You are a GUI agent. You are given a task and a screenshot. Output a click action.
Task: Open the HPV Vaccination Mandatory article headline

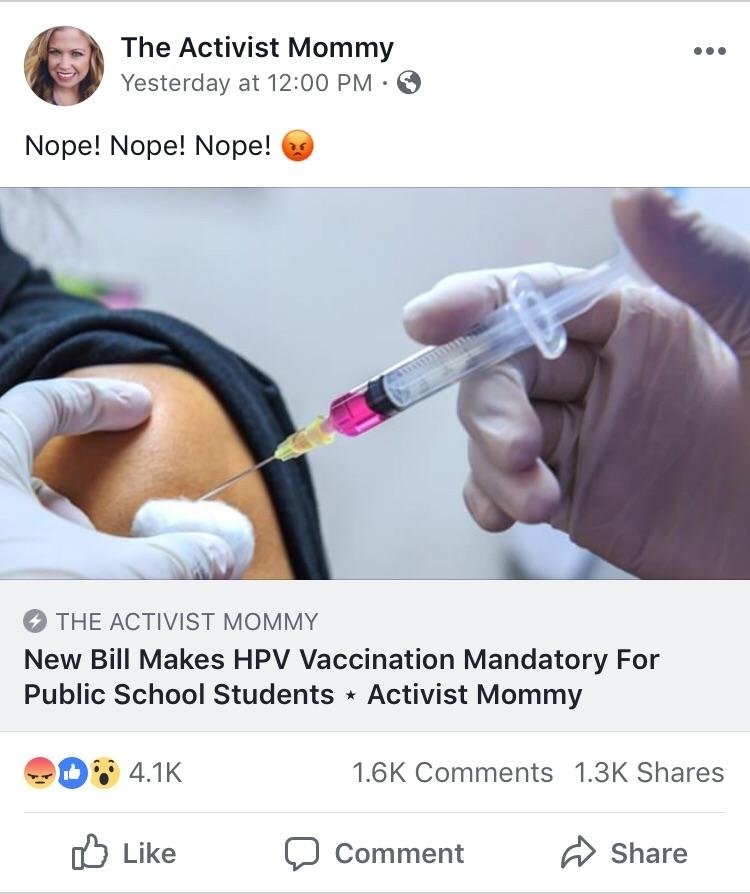[x=341, y=677]
